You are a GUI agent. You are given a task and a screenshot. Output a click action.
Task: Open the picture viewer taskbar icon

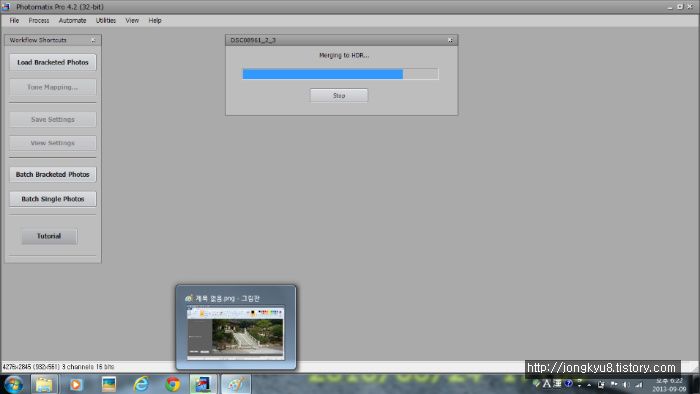(108, 384)
